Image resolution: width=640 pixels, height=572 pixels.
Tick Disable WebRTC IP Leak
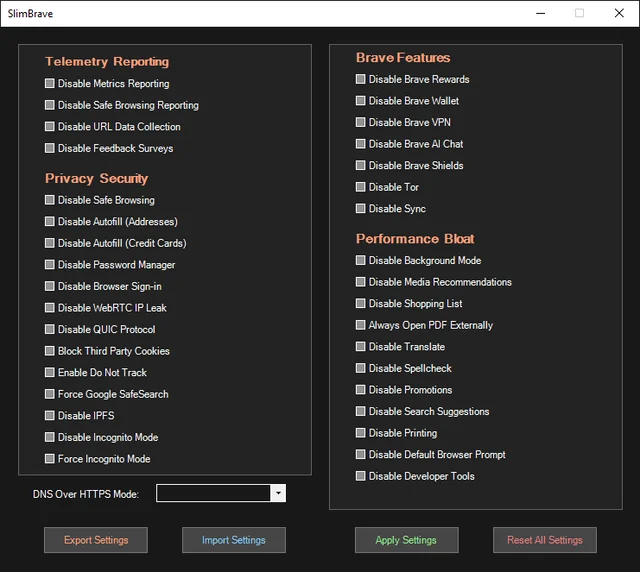pyautogui.click(x=50, y=307)
